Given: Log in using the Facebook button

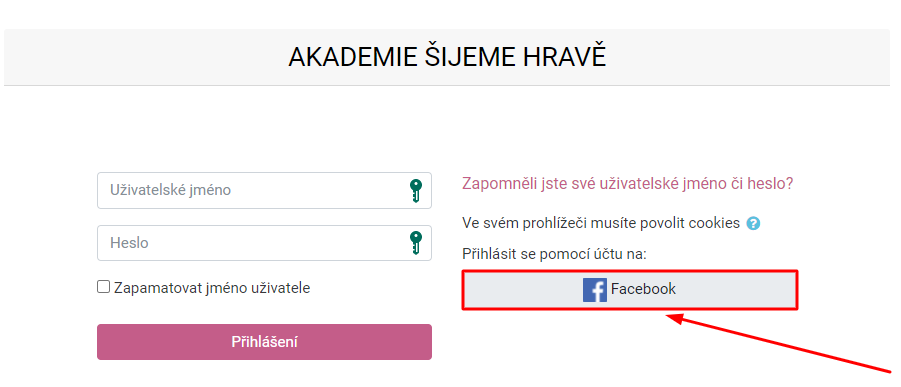Looking at the screenshot, I should [630, 290].
